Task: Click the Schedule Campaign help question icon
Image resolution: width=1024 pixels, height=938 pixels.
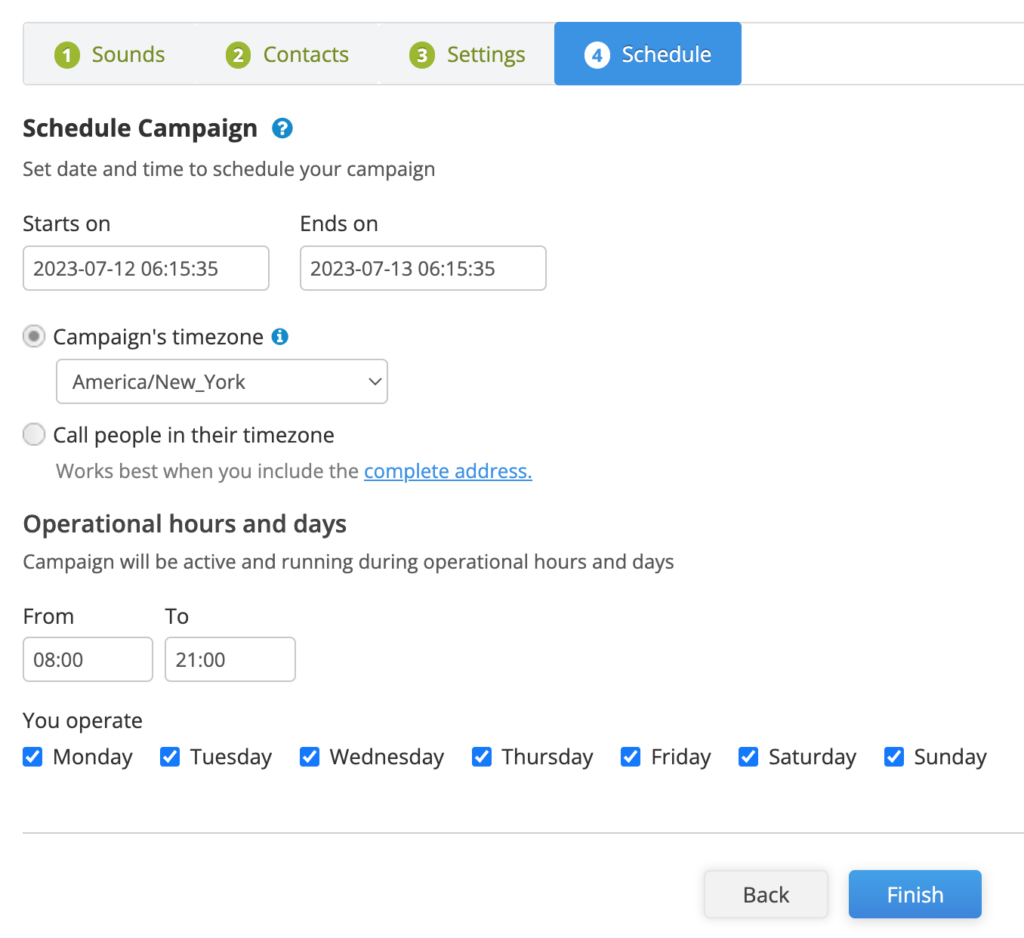Action: click(282, 129)
